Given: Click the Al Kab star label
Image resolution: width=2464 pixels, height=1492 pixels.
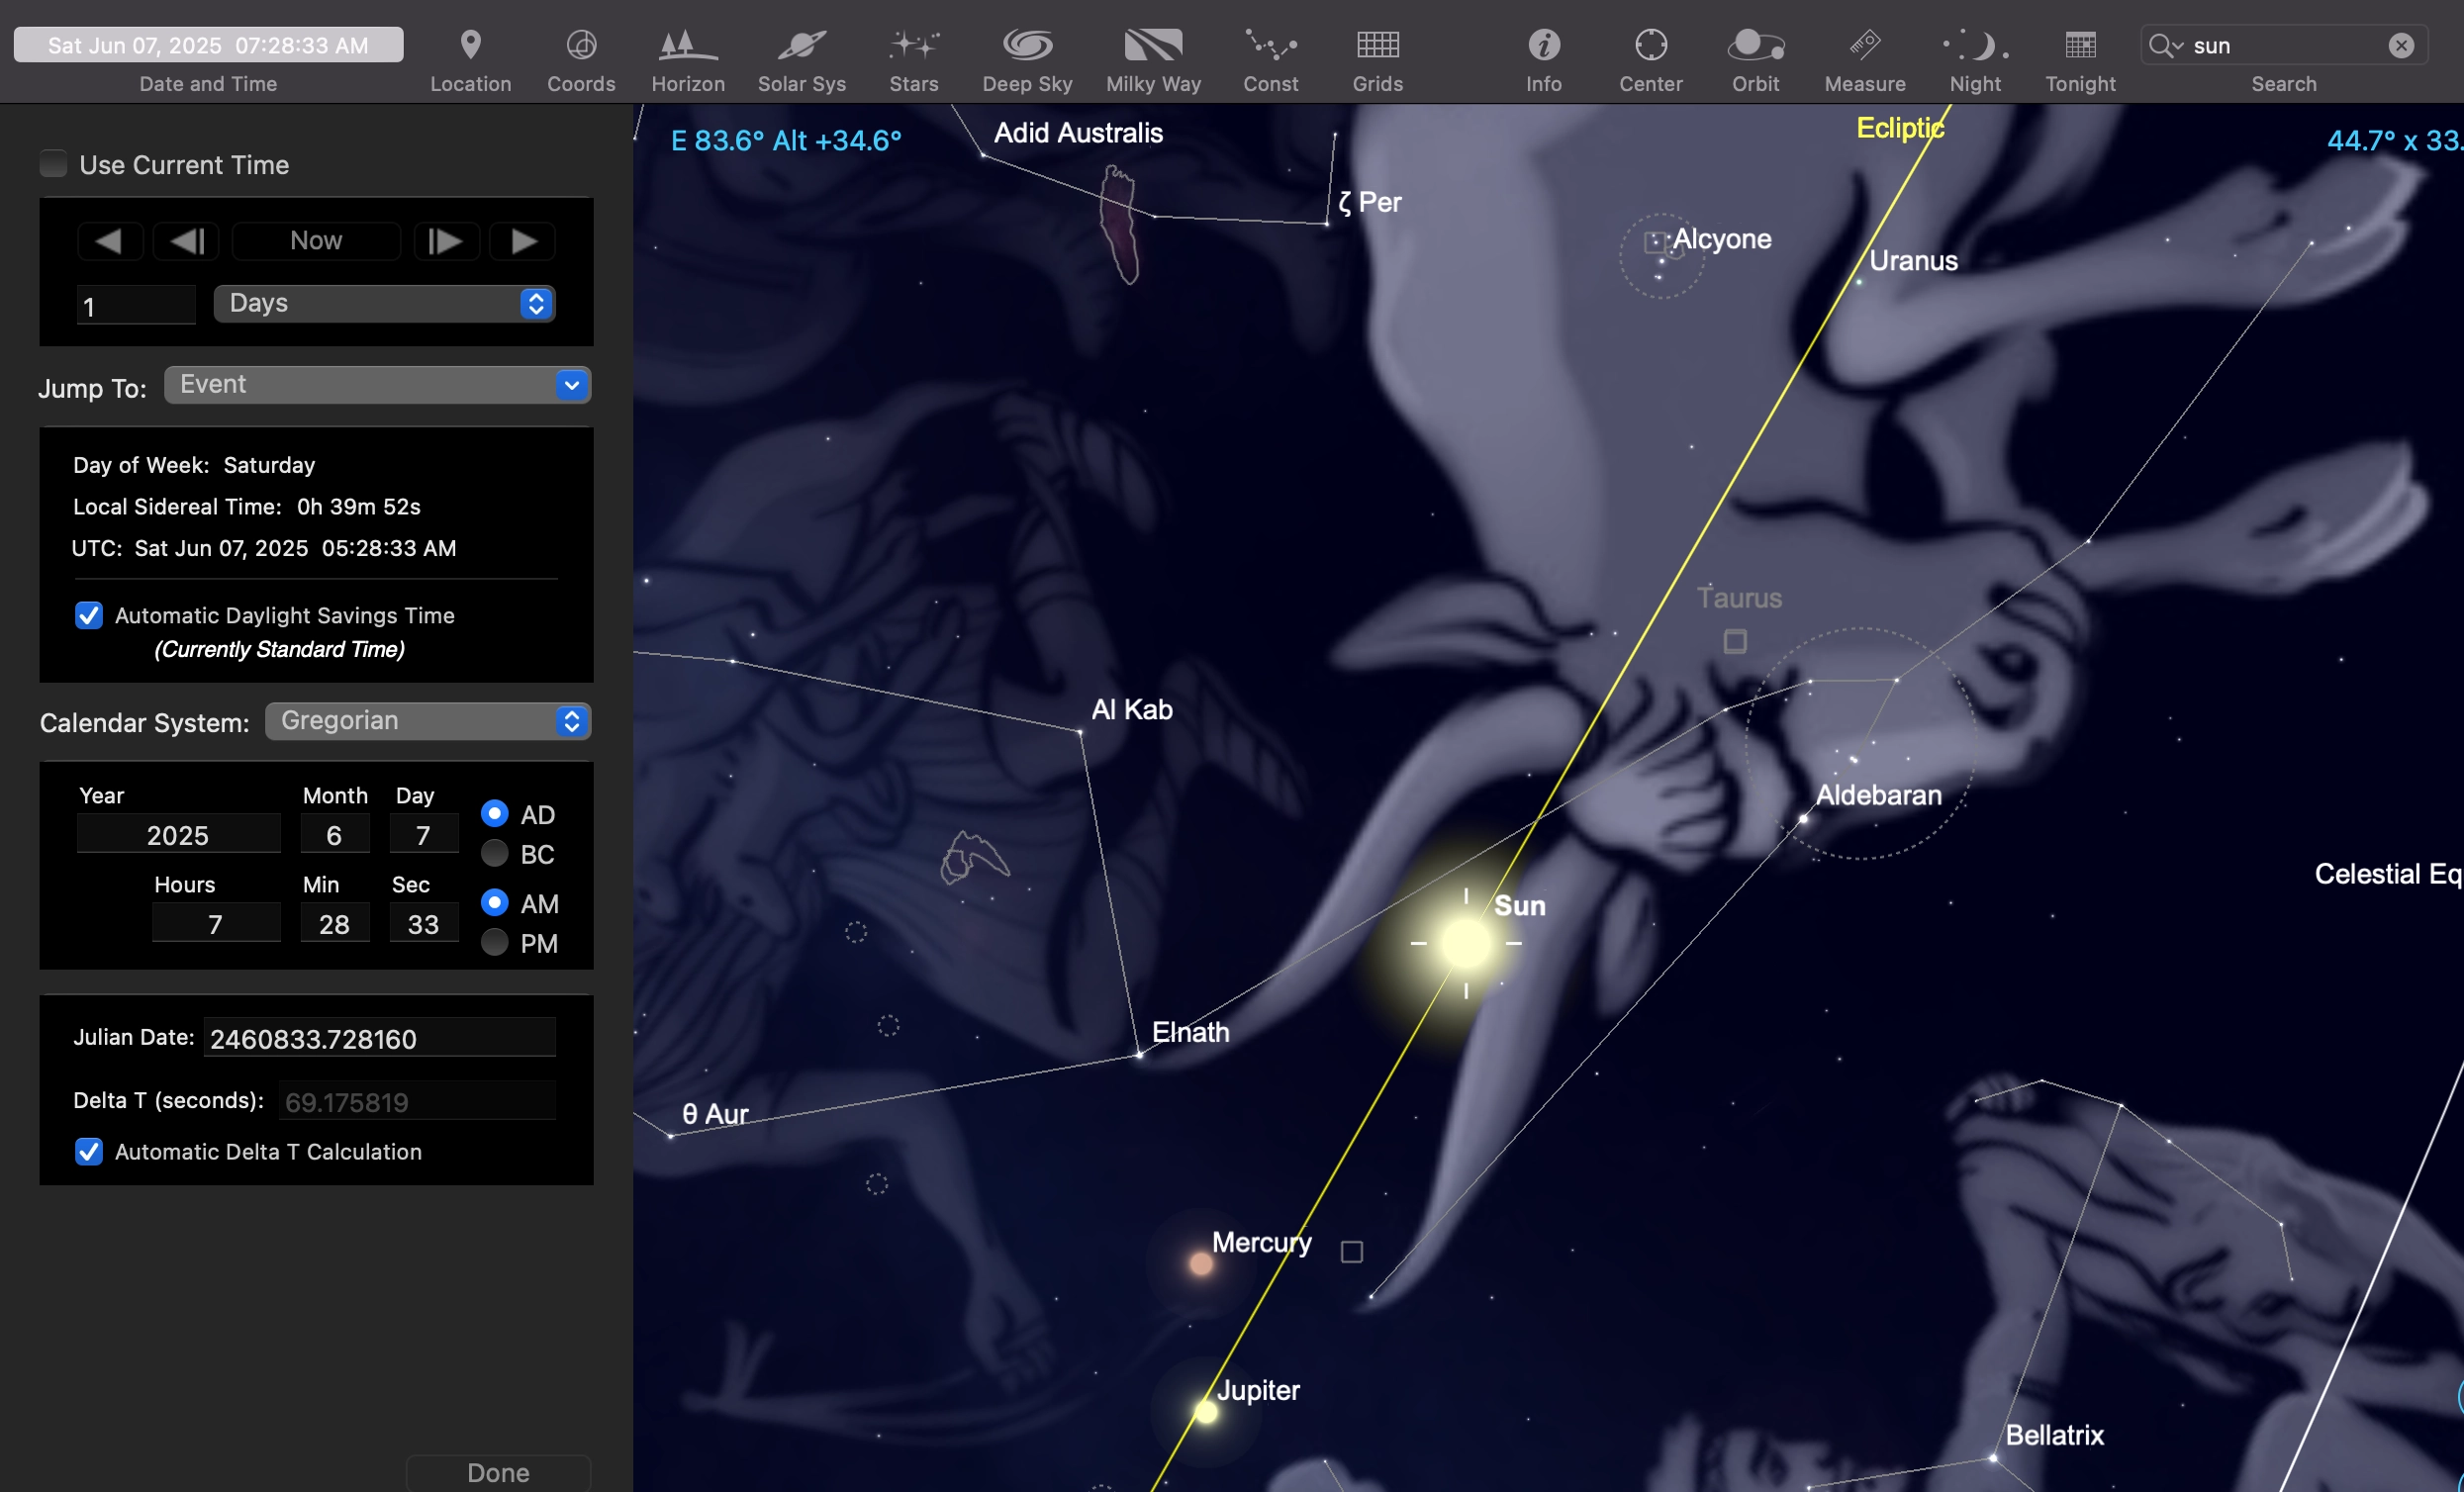Looking at the screenshot, I should point(1132,710).
